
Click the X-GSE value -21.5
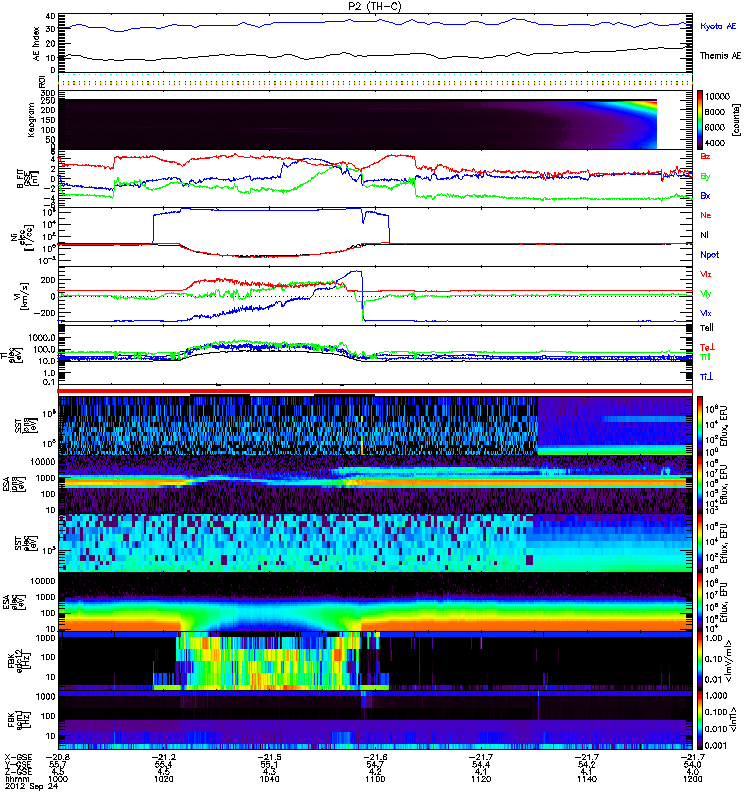point(269,757)
